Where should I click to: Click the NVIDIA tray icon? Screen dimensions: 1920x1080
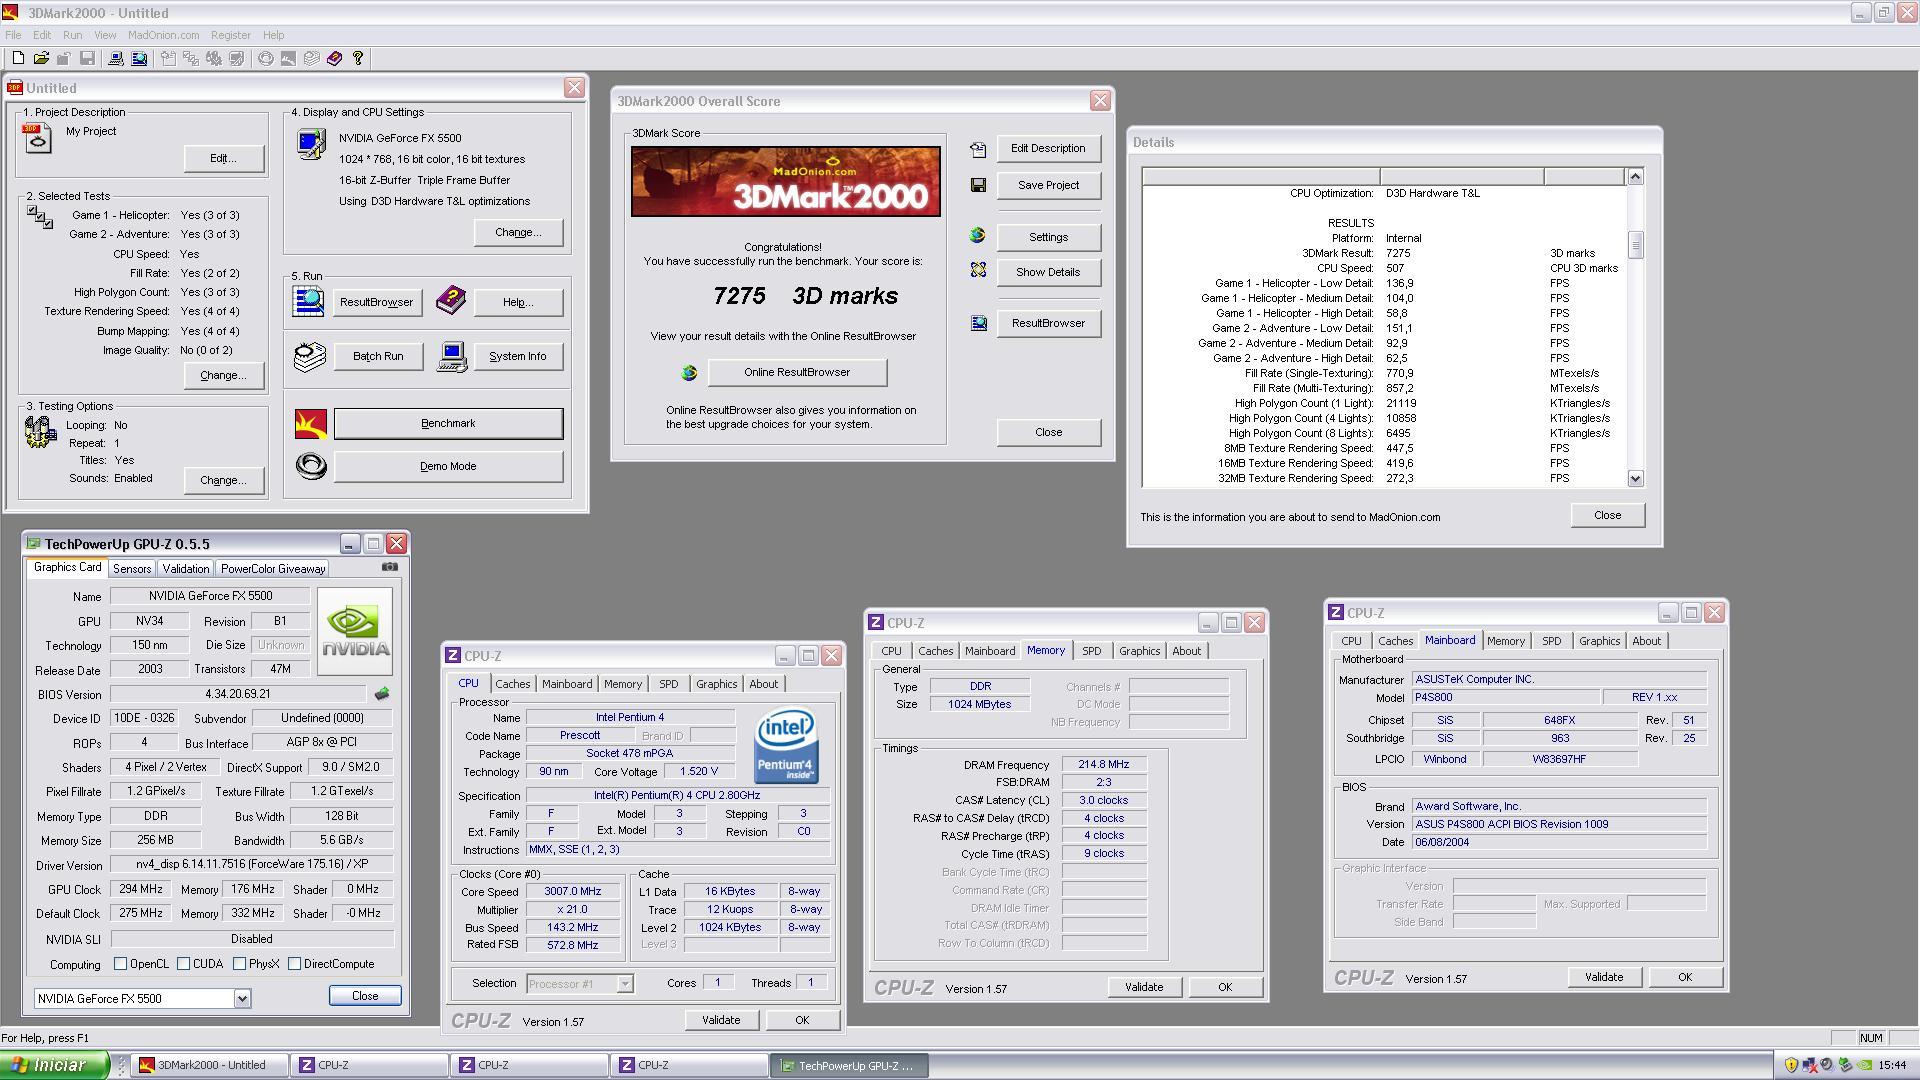(1864, 1065)
